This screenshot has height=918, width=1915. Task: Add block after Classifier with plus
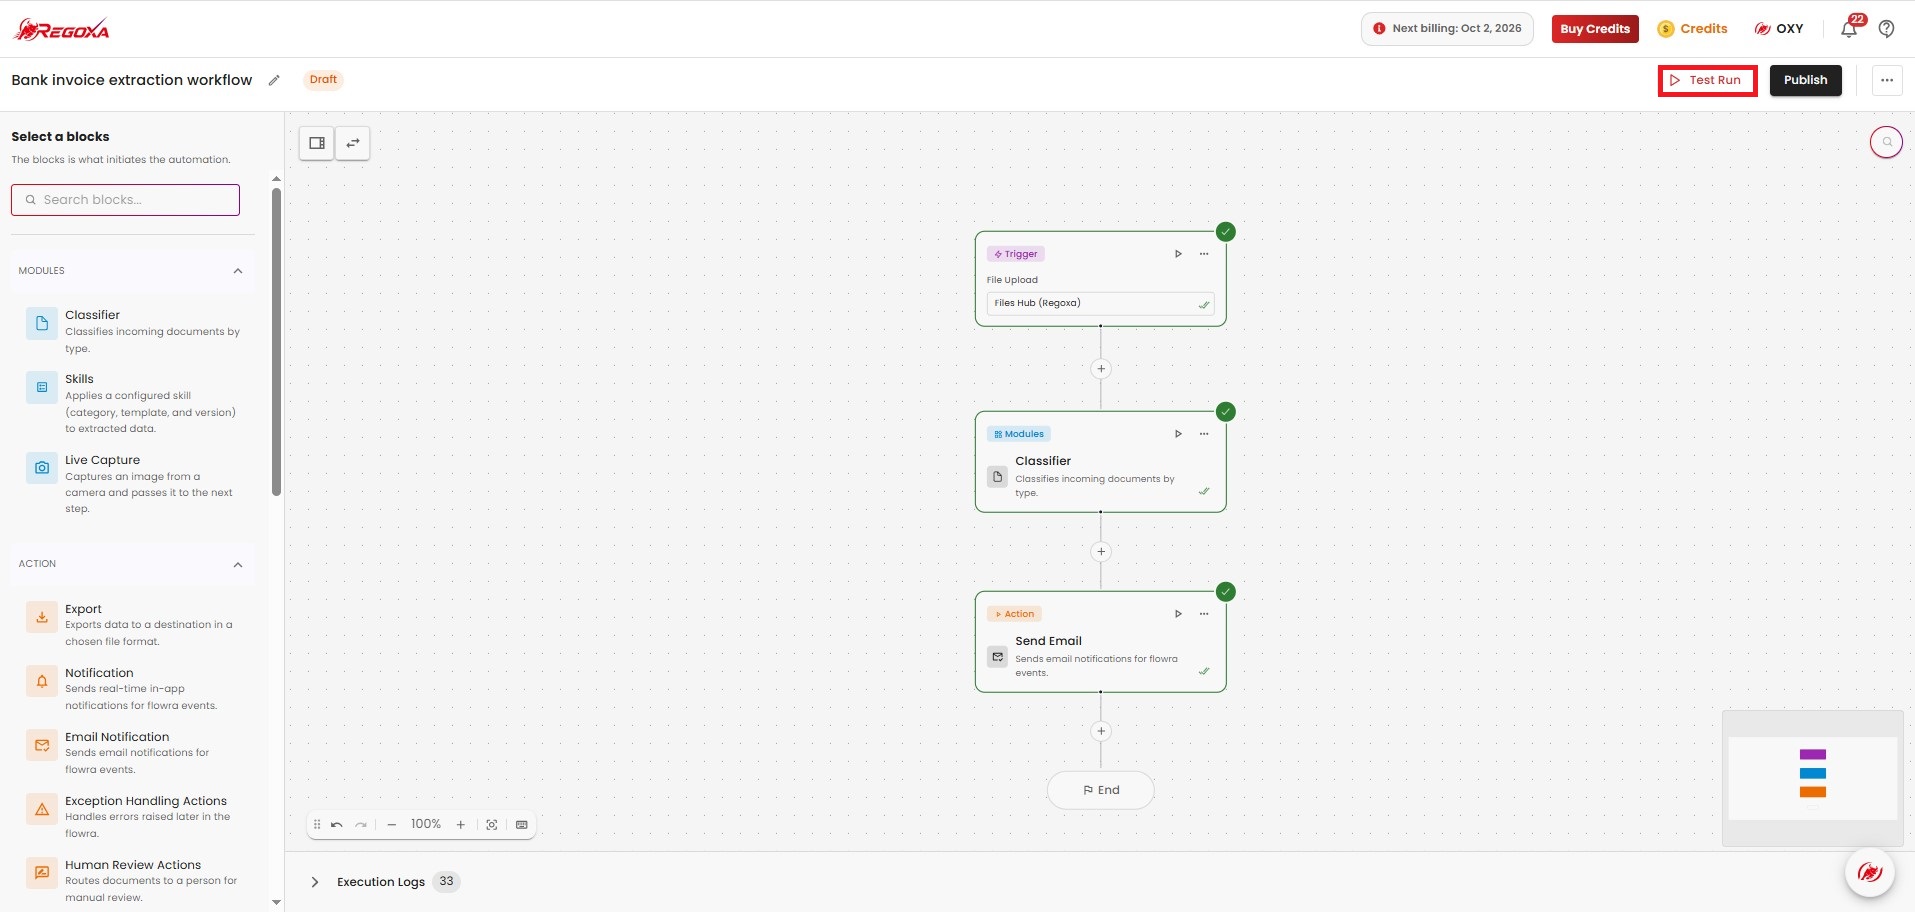pyautogui.click(x=1101, y=552)
